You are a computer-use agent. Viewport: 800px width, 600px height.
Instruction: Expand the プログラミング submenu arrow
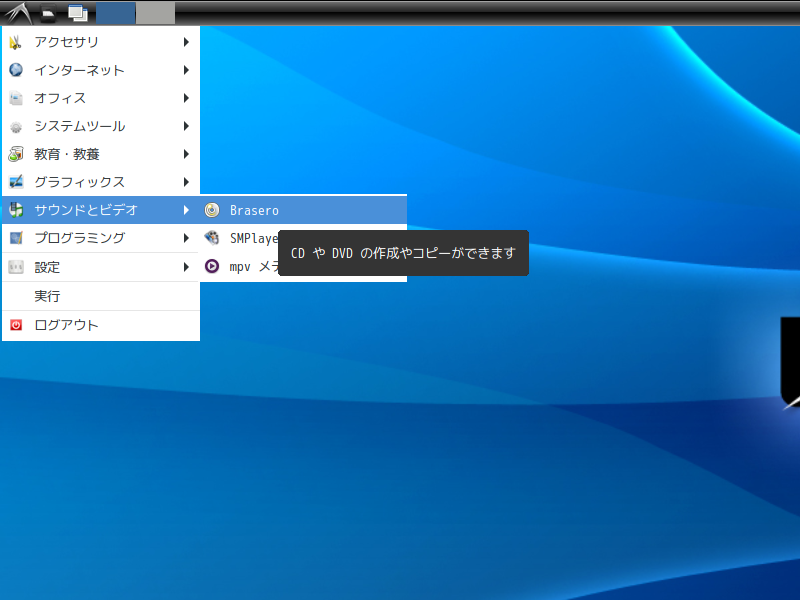coord(186,238)
